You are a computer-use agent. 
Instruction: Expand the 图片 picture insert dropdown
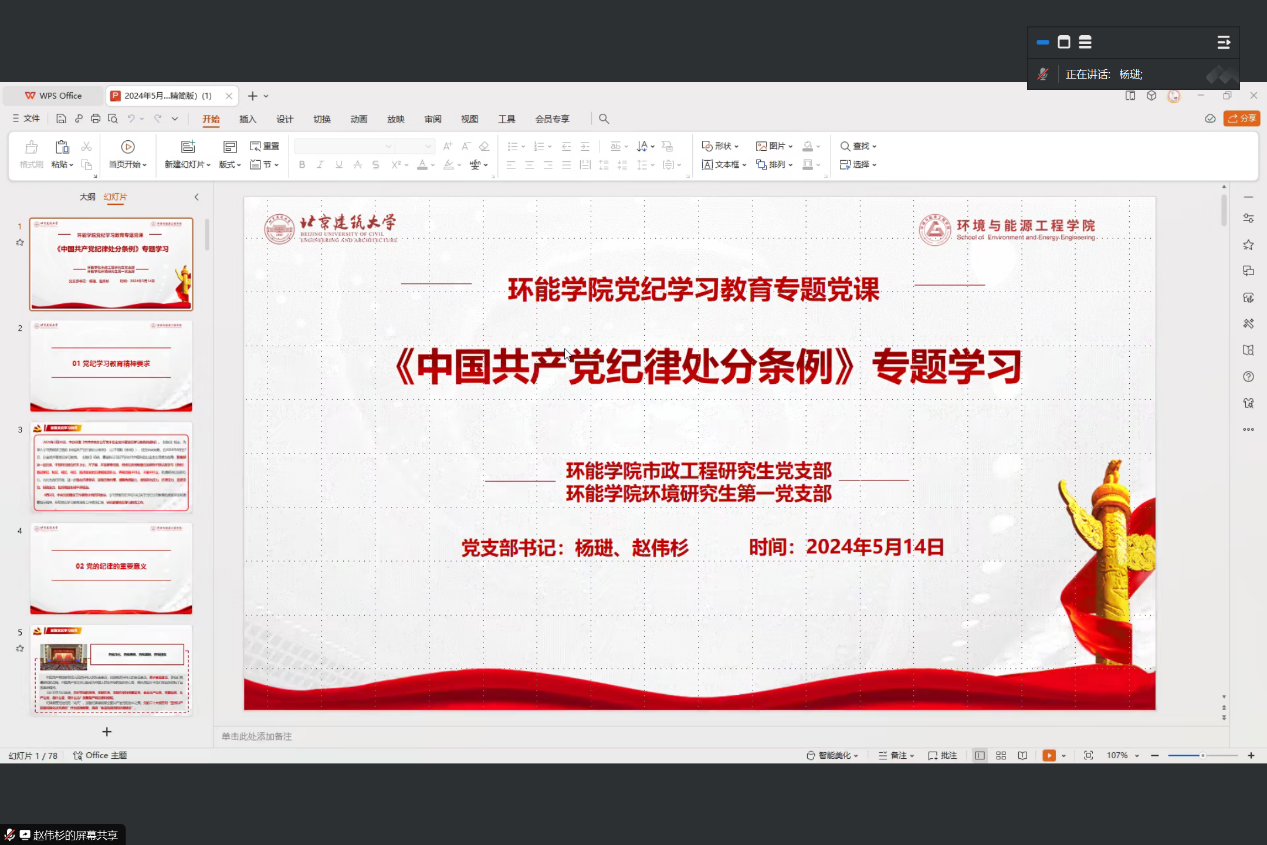tap(791, 146)
